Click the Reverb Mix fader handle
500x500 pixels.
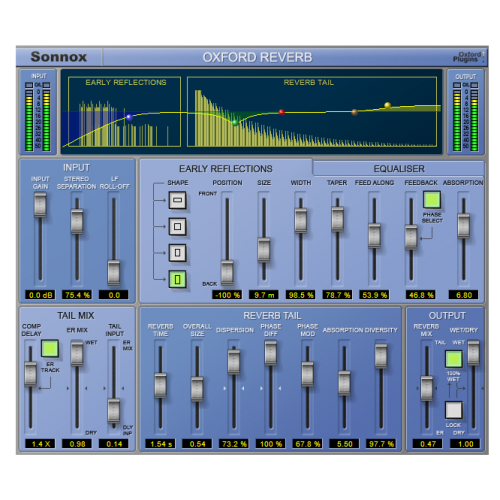(x=427, y=388)
